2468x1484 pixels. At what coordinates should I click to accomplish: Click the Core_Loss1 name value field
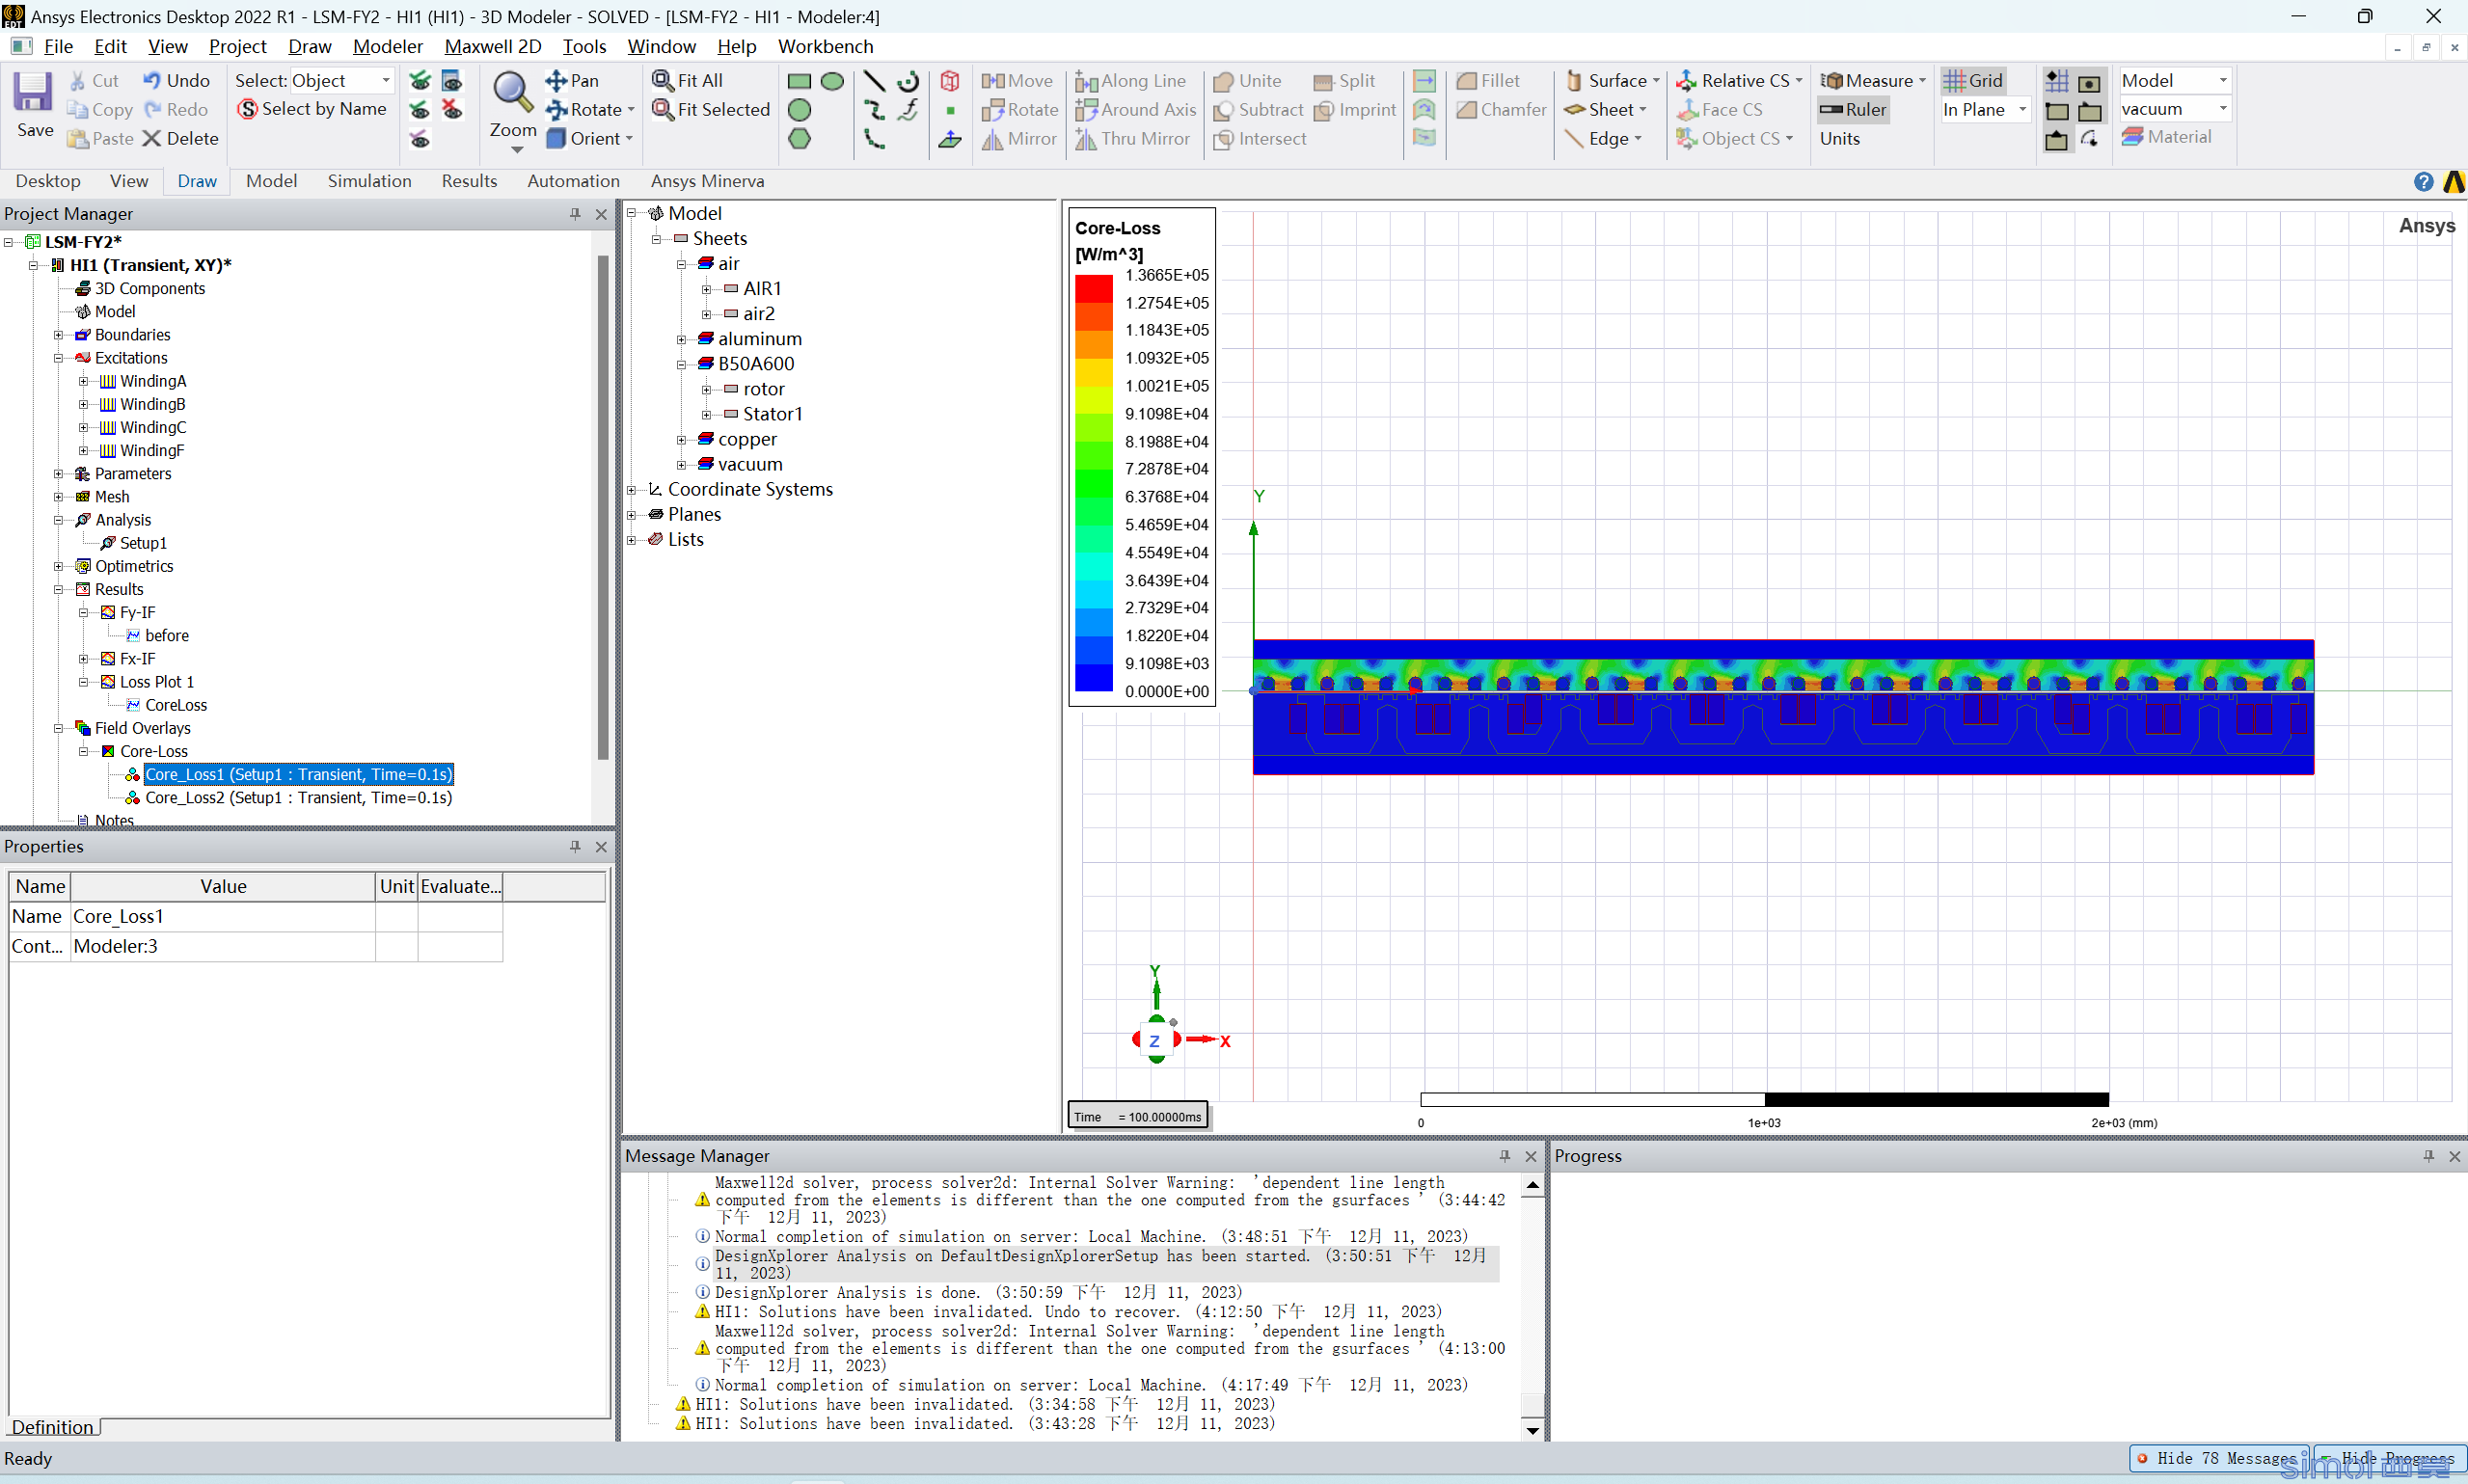tap(222, 916)
